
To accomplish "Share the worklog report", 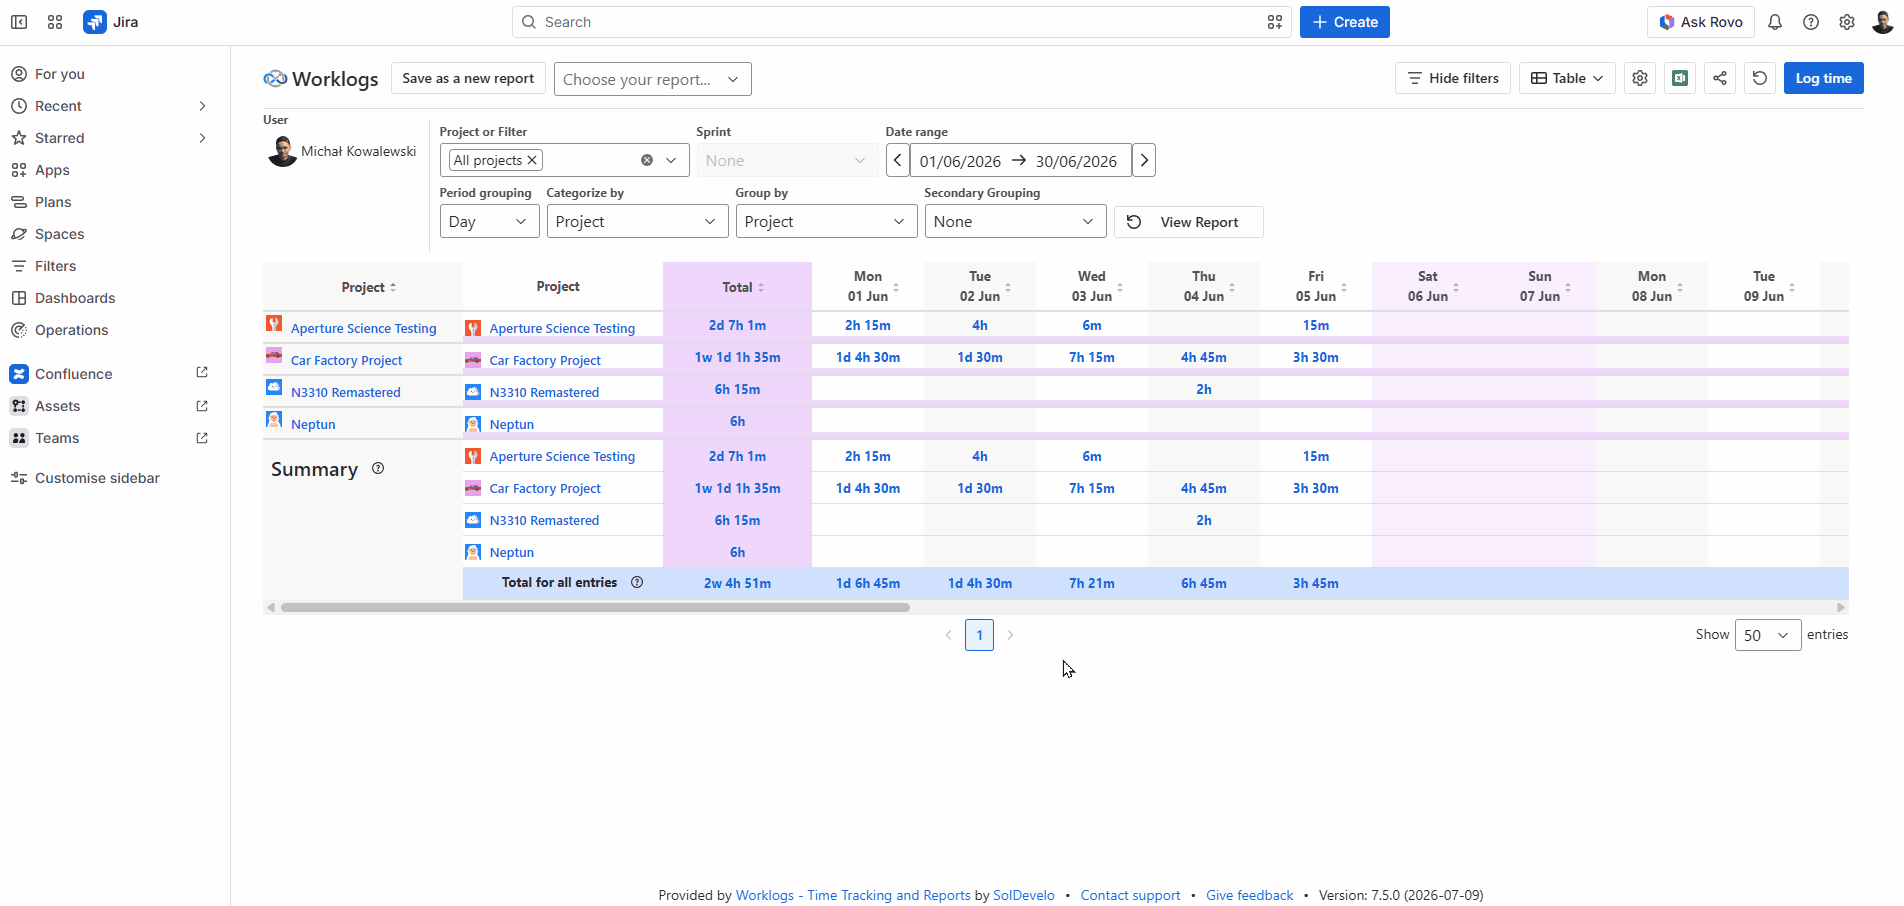I will [x=1720, y=78].
